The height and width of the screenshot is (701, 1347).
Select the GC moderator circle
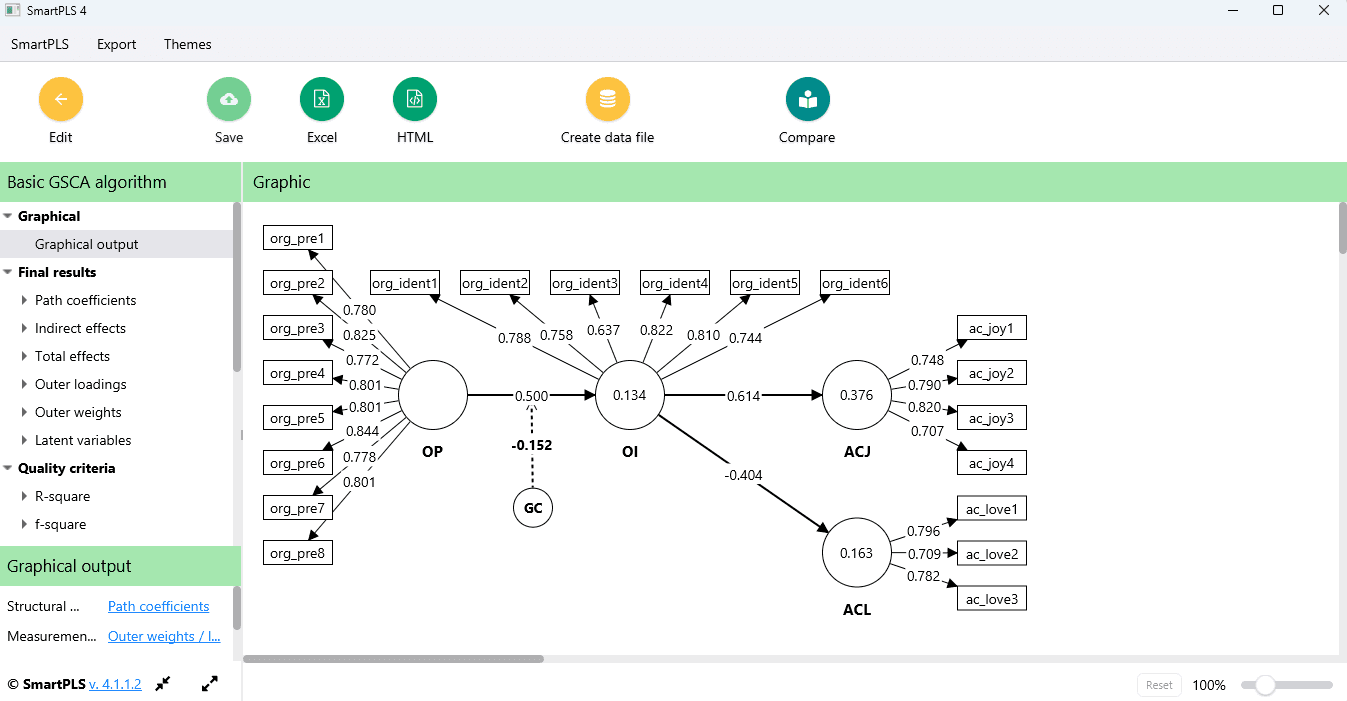[x=533, y=508]
